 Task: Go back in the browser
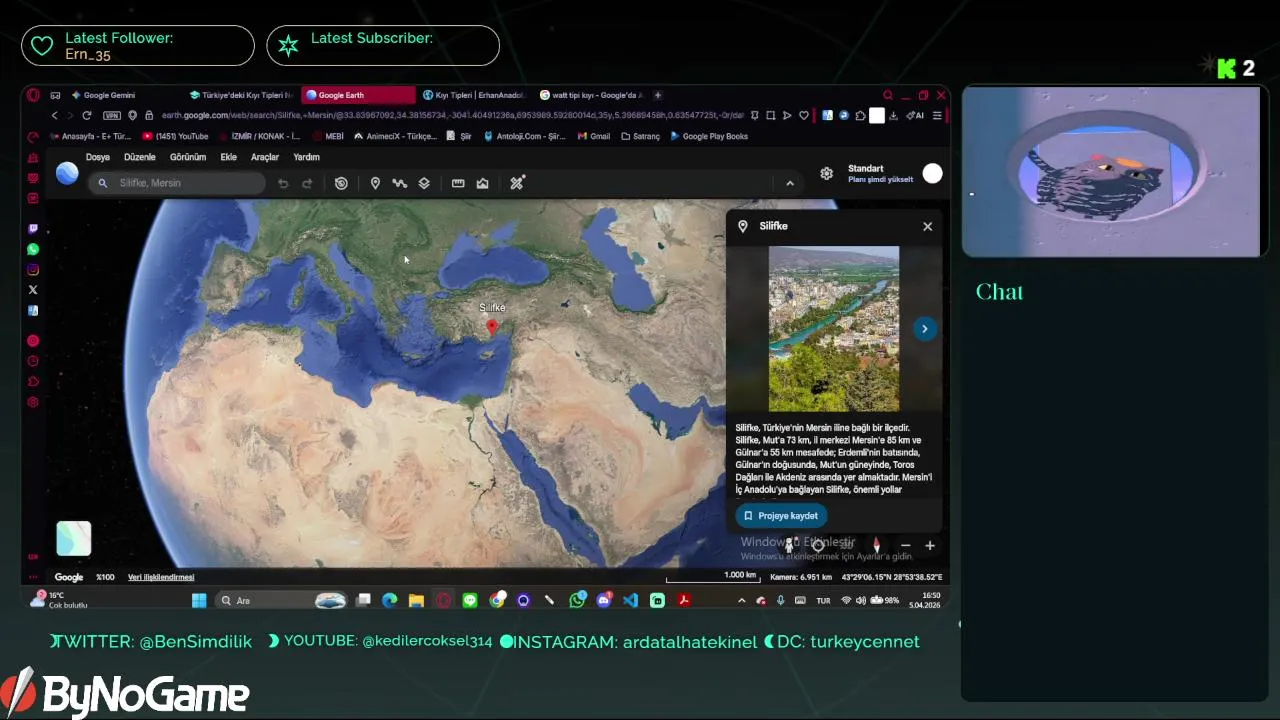point(55,115)
